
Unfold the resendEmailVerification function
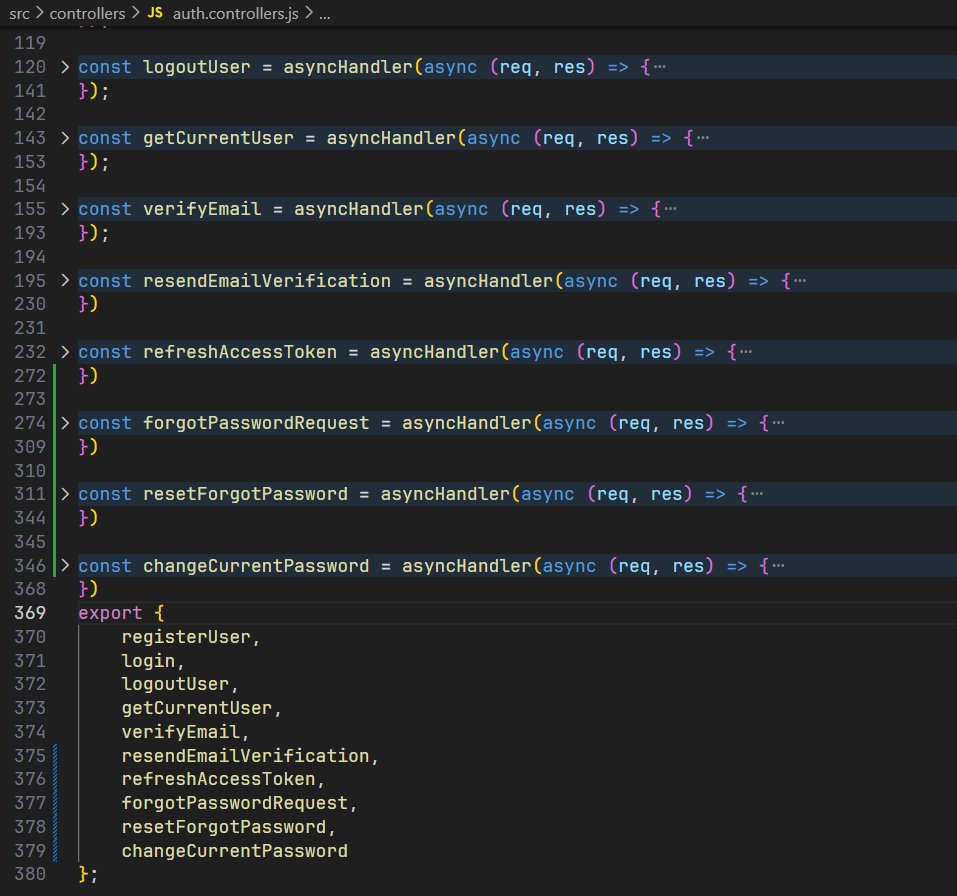tap(65, 280)
